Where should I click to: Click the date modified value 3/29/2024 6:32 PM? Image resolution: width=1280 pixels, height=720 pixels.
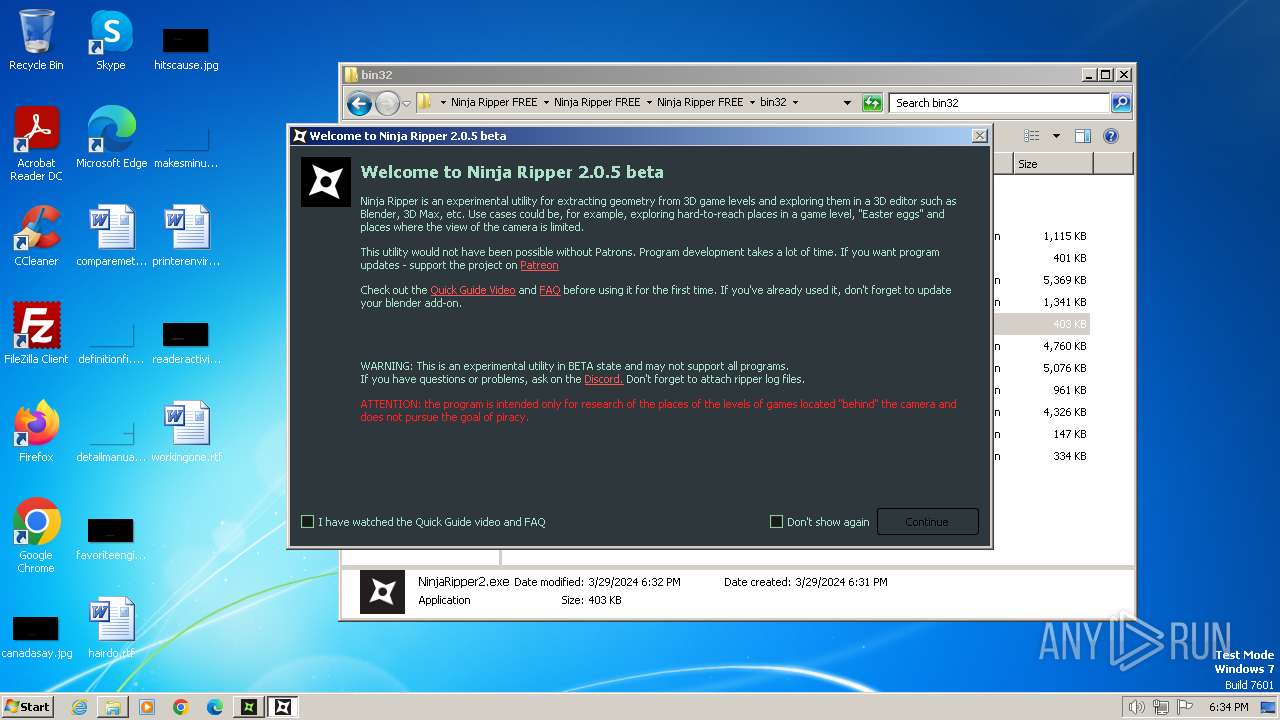click(x=634, y=582)
